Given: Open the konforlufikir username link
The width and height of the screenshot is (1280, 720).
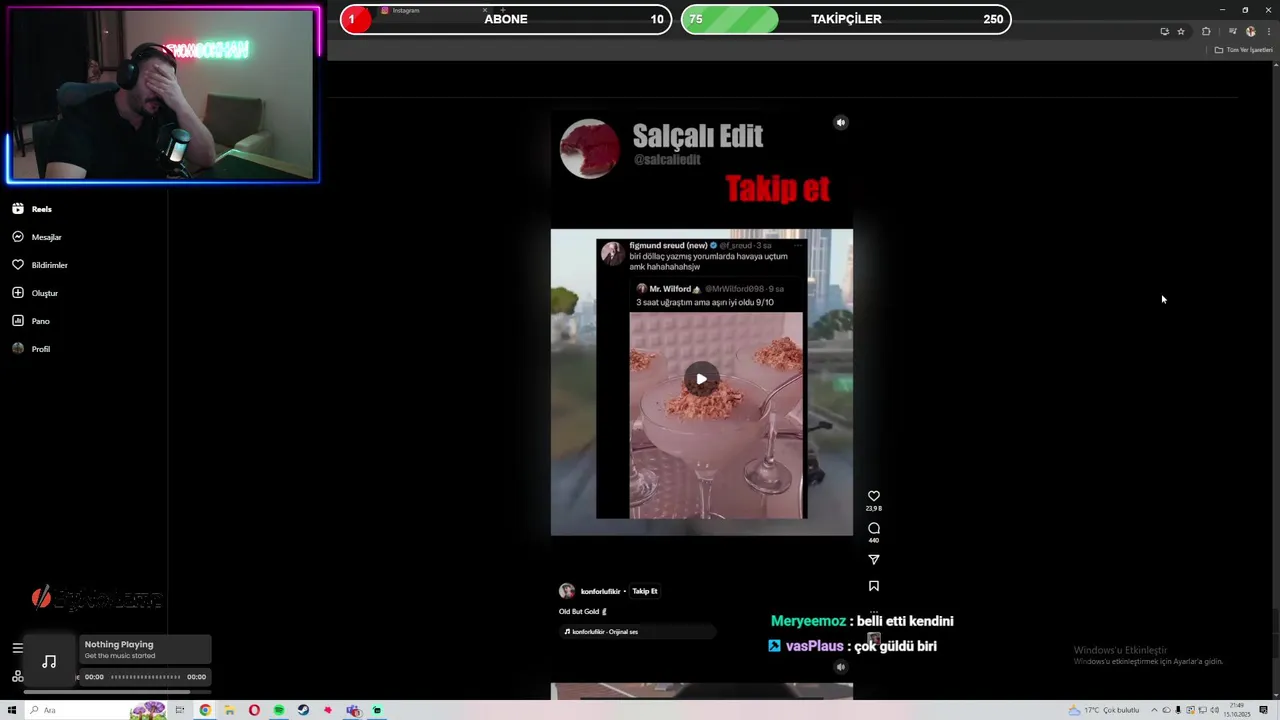Looking at the screenshot, I should tap(600, 591).
